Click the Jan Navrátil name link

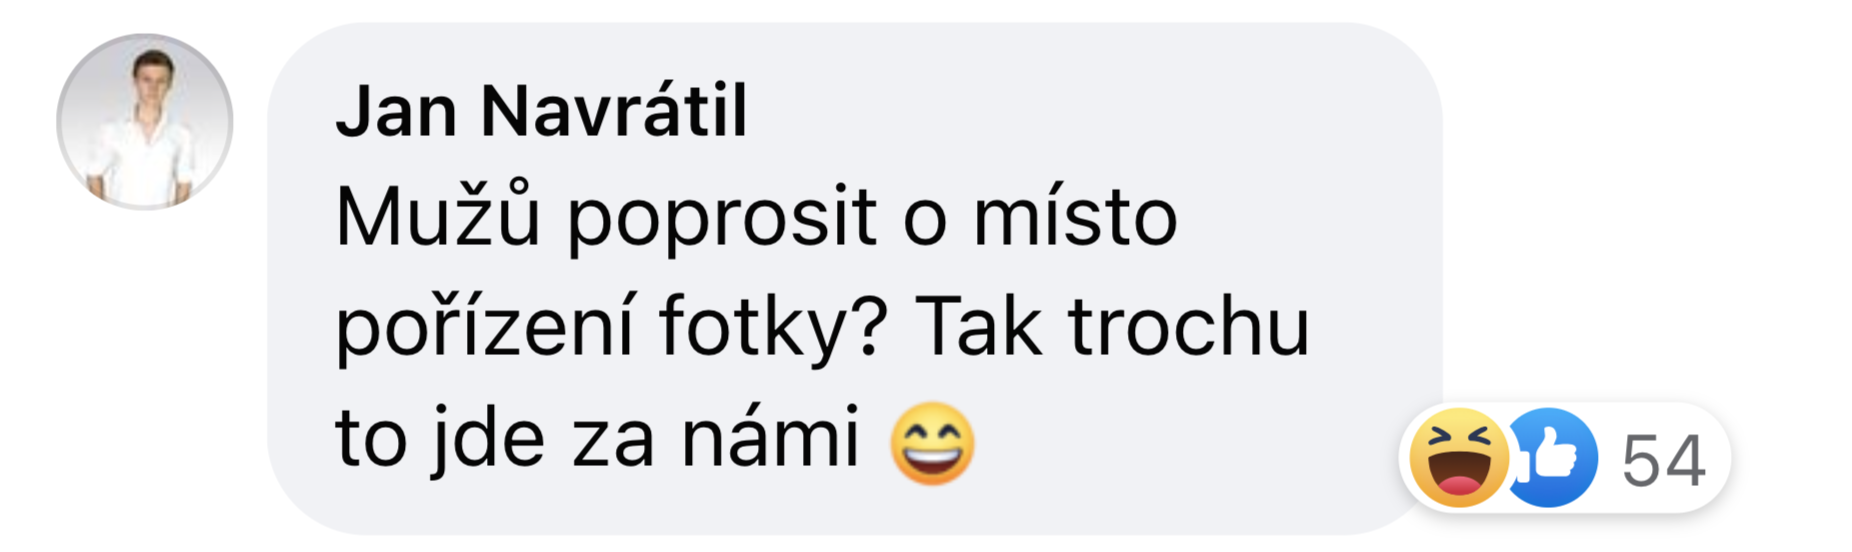tap(541, 110)
